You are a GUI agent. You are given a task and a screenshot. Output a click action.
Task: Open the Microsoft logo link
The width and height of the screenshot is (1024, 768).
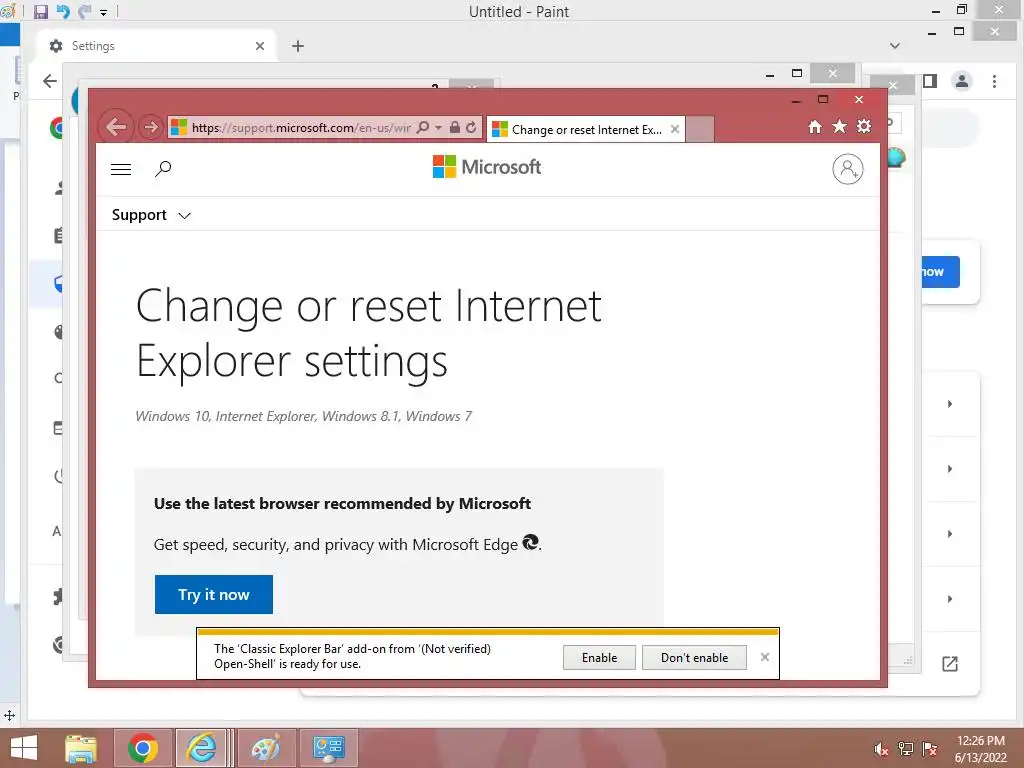487,167
